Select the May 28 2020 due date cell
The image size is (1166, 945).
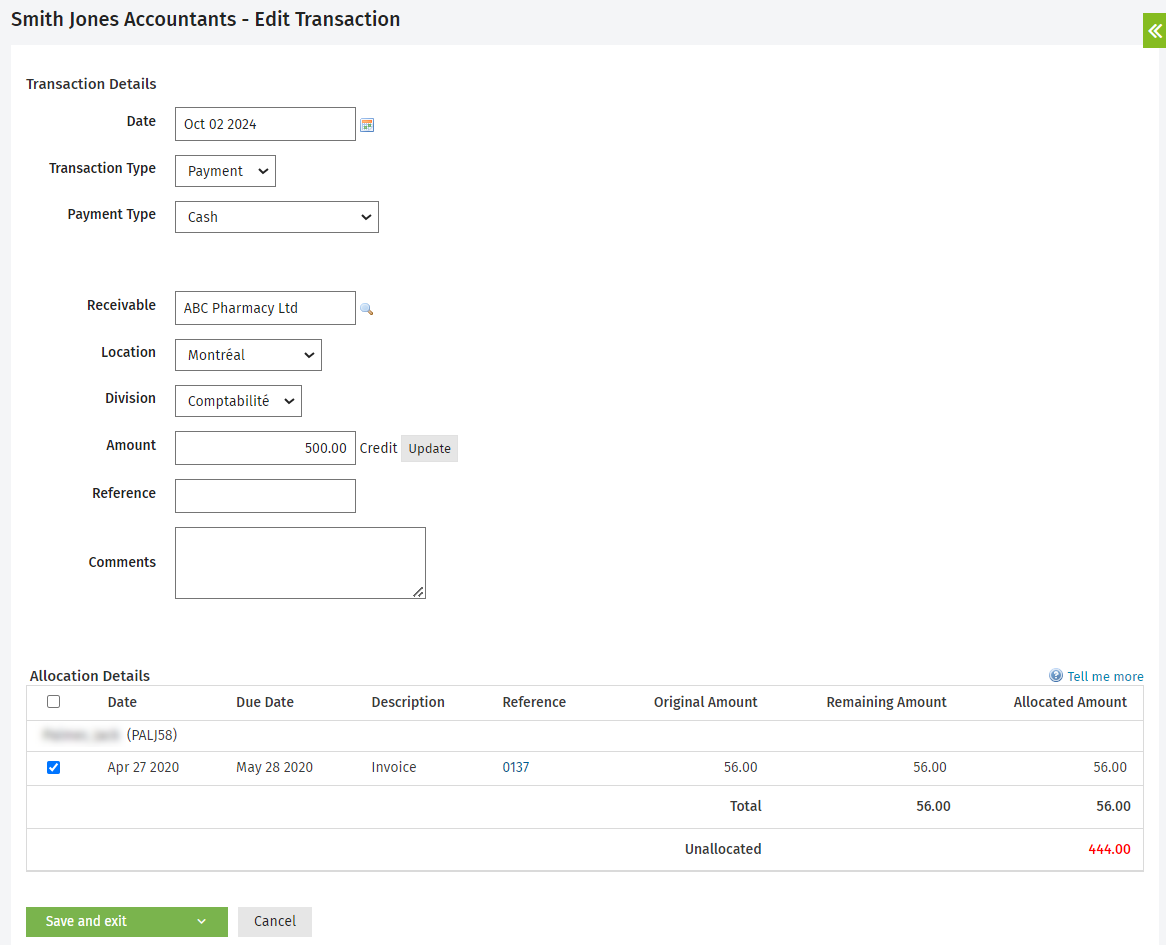coord(274,767)
